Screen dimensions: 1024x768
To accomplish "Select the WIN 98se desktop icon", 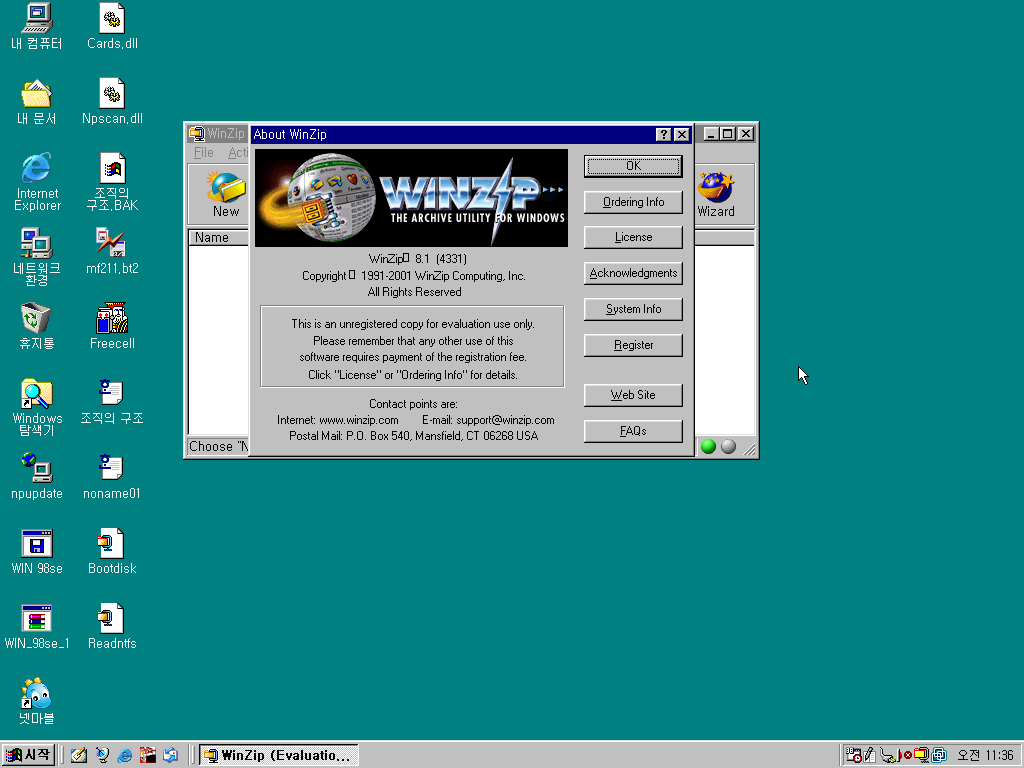I will point(37,552).
